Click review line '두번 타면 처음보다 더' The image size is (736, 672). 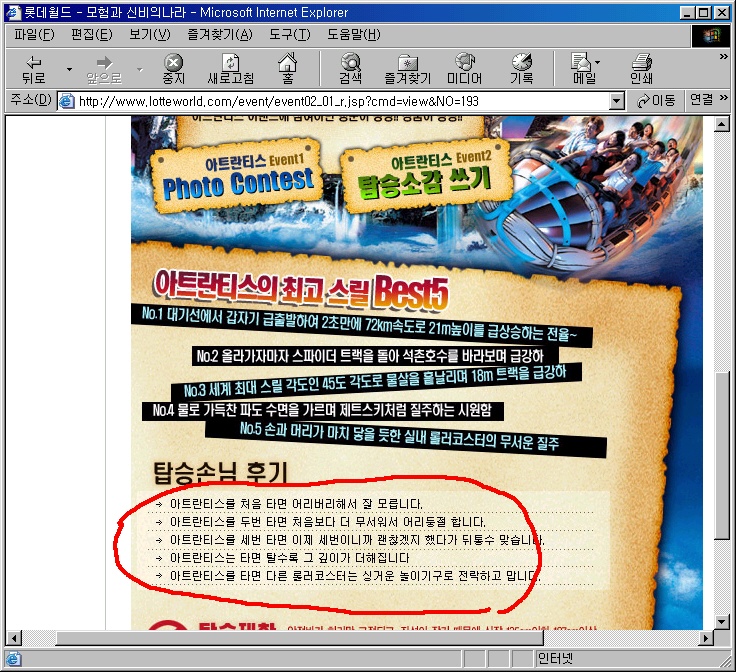327,522
